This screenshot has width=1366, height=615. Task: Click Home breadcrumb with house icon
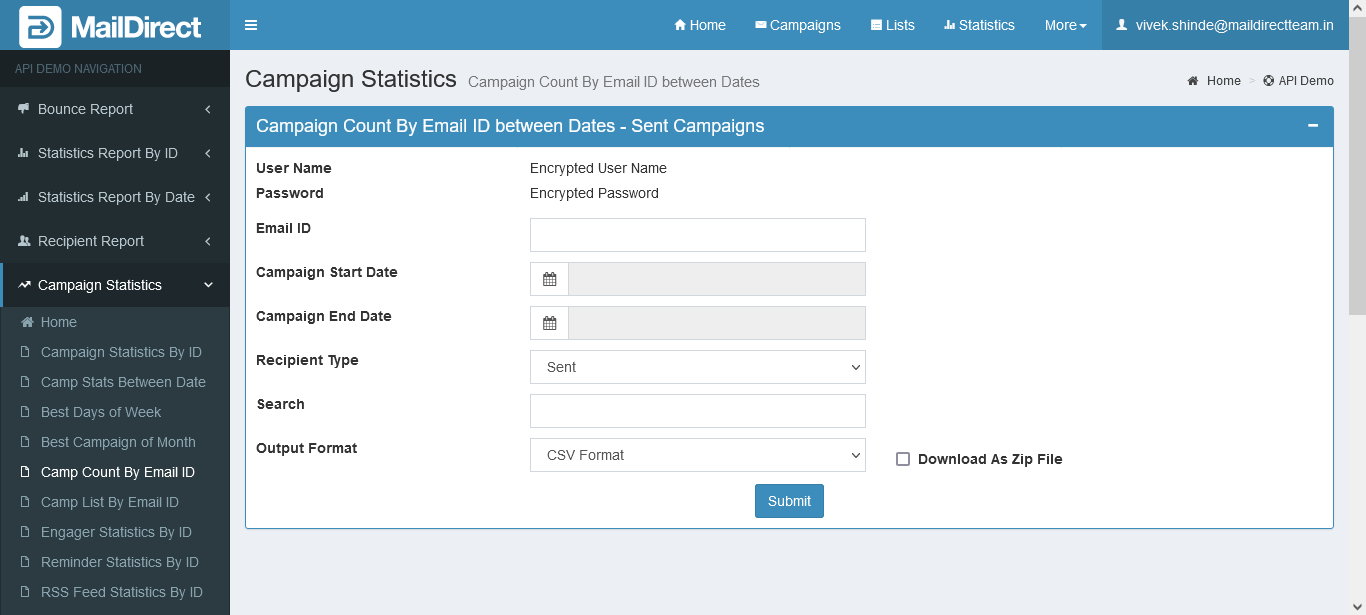[1214, 81]
